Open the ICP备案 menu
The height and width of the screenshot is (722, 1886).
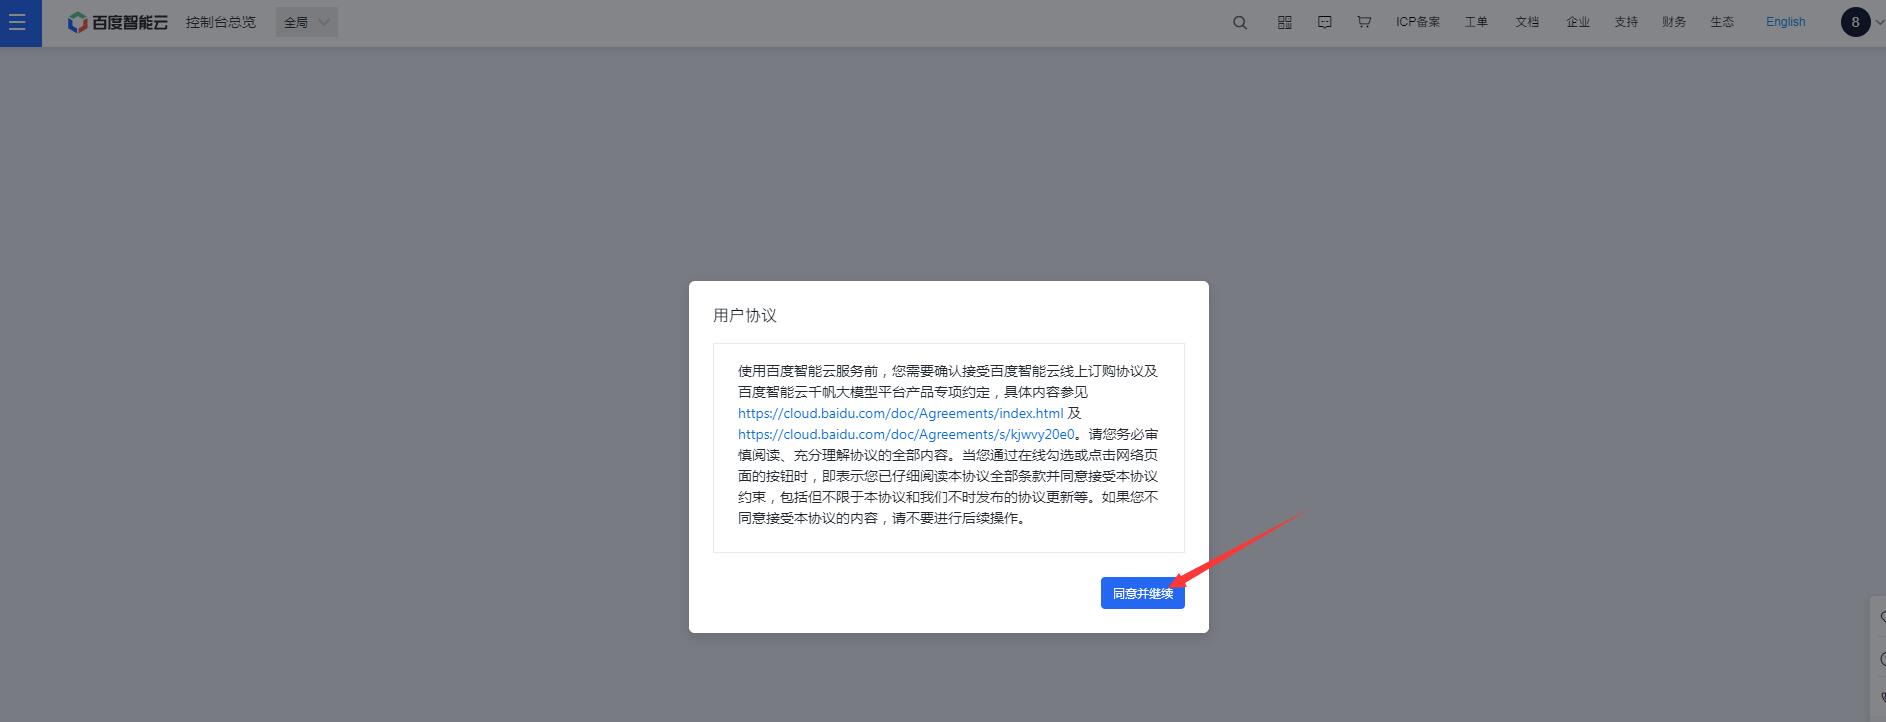click(1418, 22)
